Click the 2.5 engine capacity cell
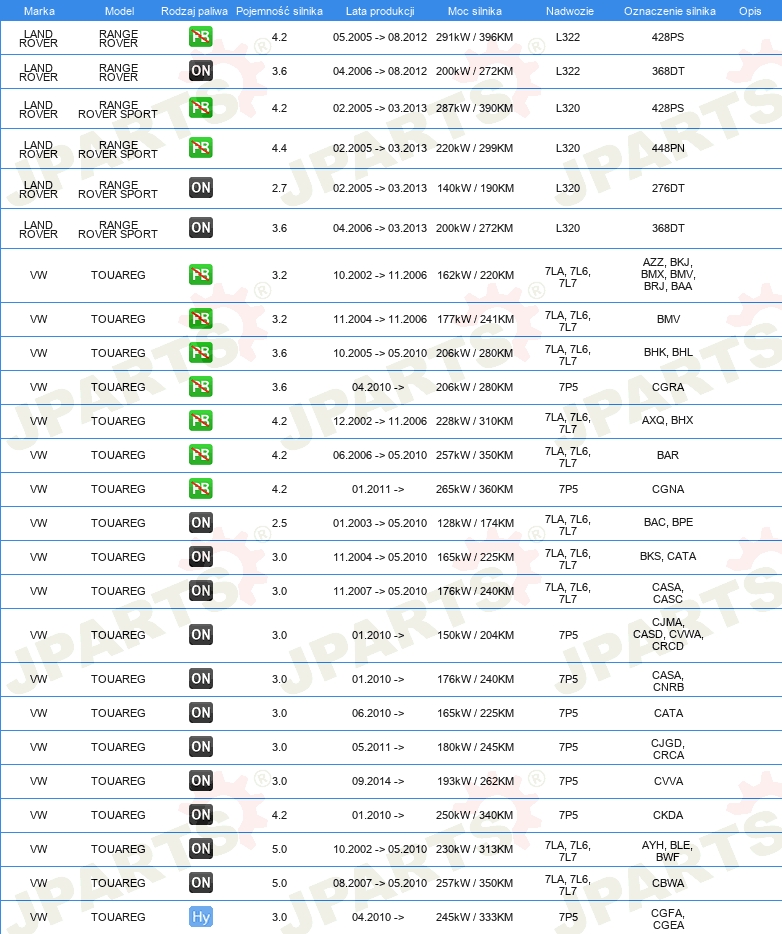782x934 pixels. point(279,522)
